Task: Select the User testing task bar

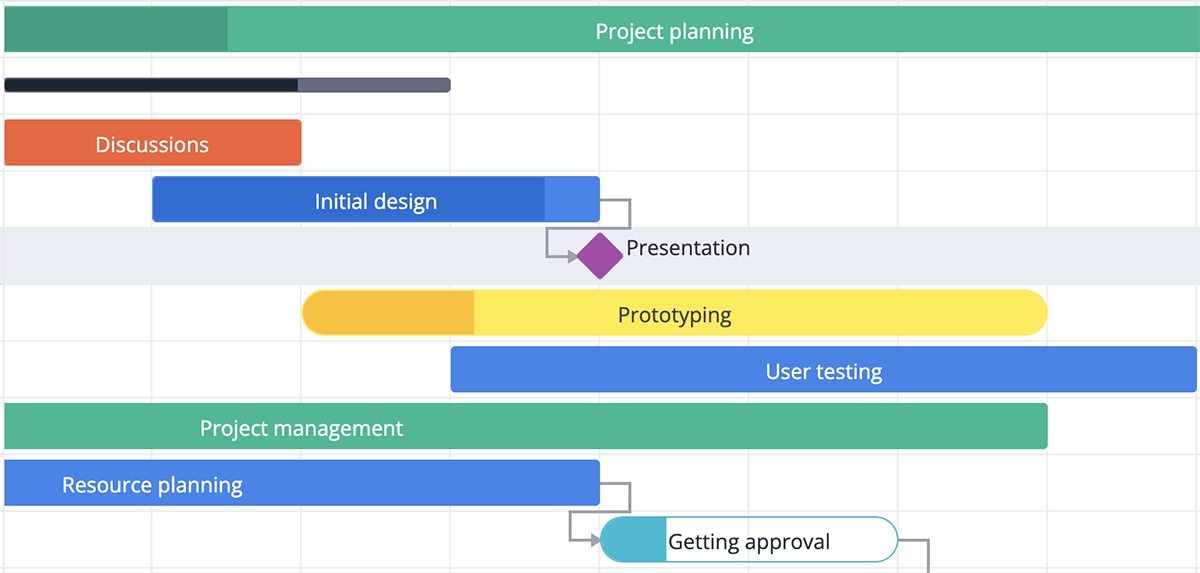Action: click(823, 369)
